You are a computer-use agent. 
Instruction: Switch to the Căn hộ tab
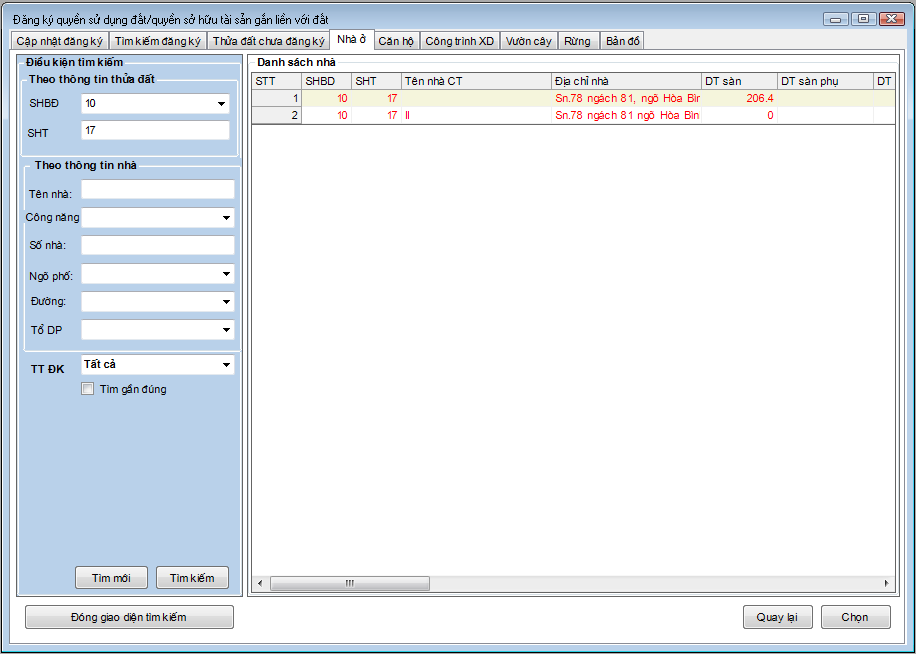396,41
